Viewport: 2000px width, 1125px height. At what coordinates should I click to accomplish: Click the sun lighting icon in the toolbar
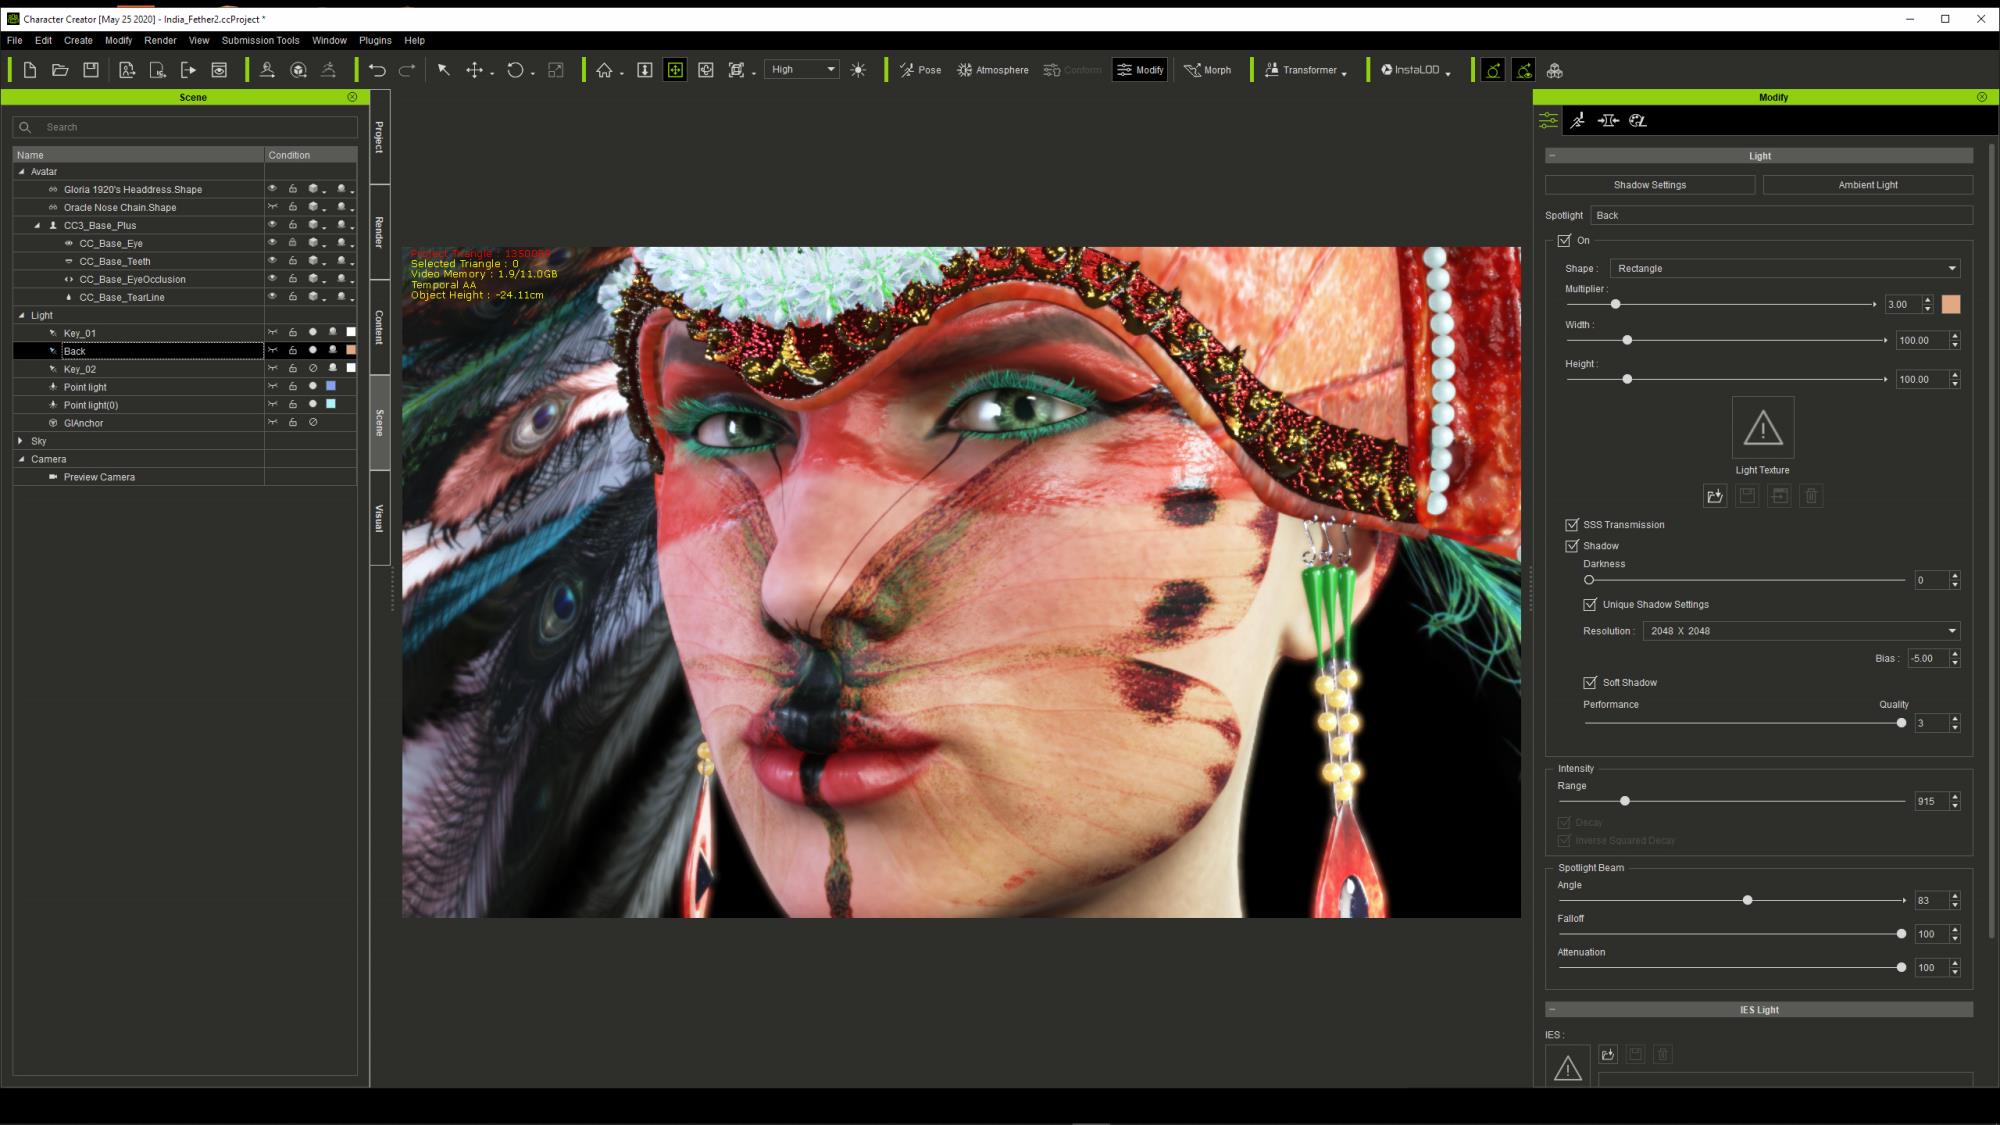point(858,70)
